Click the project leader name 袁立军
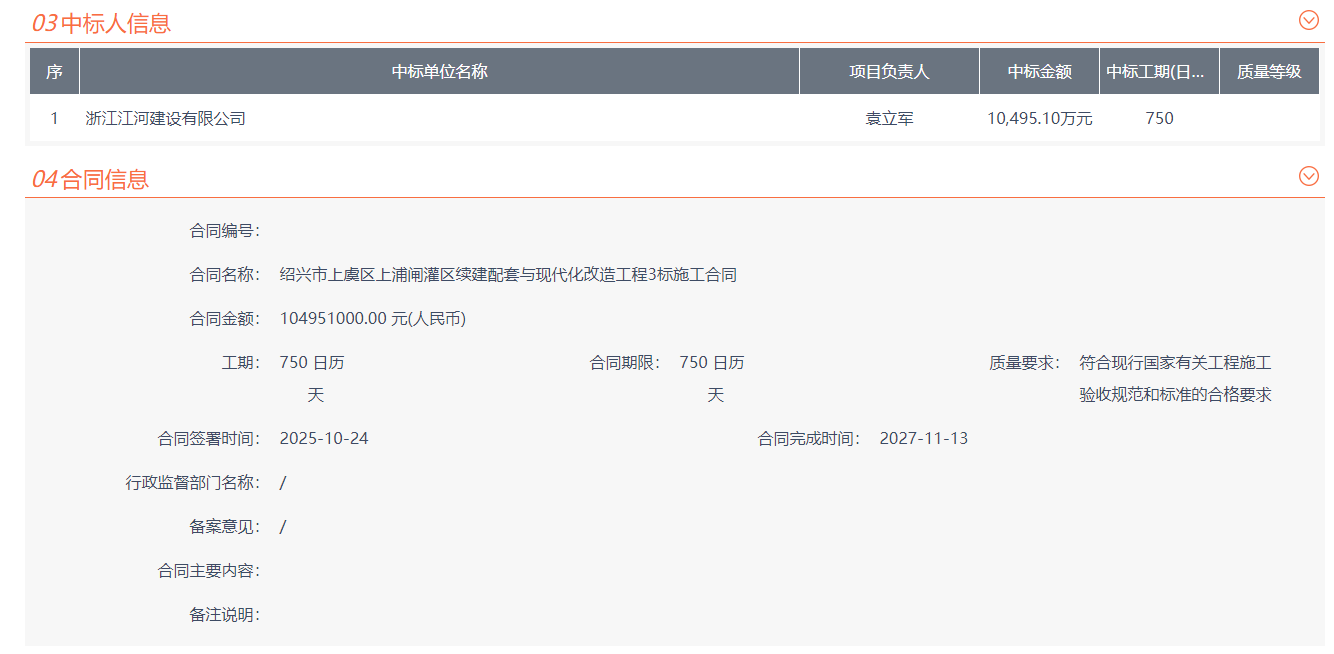Screen dimensions: 1334x654 (889, 119)
